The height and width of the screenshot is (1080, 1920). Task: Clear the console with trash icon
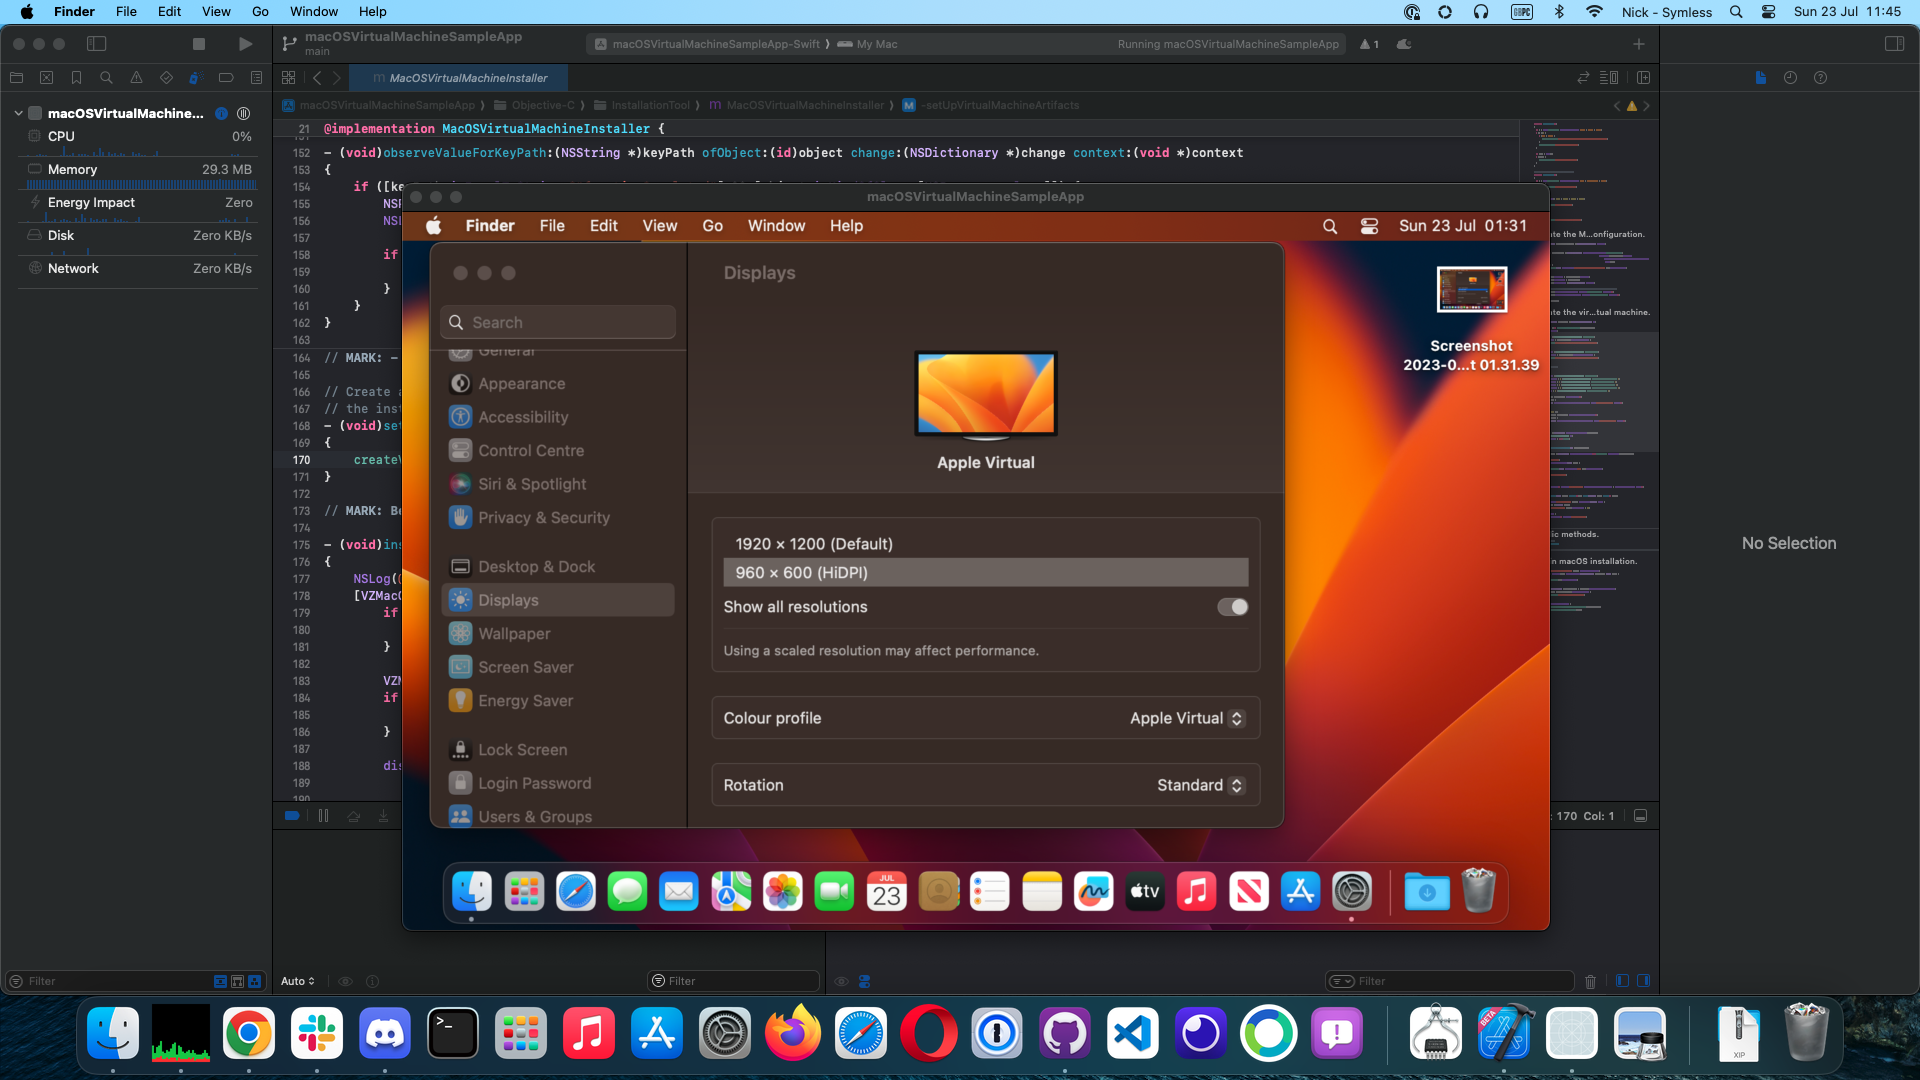pyautogui.click(x=1590, y=981)
